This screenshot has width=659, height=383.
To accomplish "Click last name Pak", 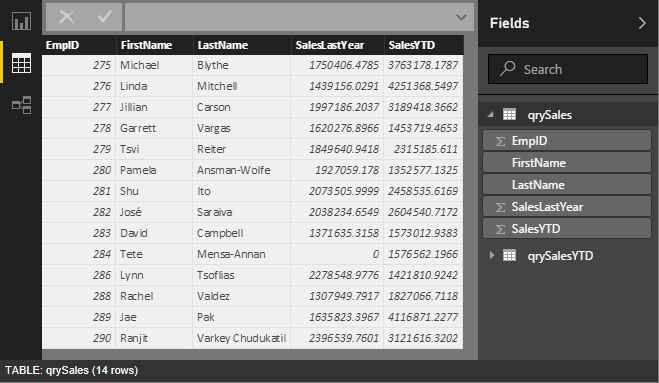I will coord(206,317).
